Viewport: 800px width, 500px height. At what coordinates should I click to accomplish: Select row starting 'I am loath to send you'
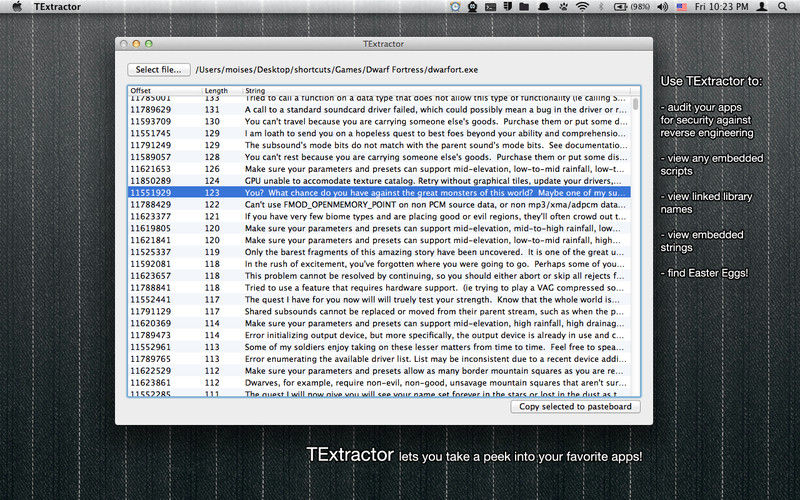pyautogui.click(x=379, y=133)
